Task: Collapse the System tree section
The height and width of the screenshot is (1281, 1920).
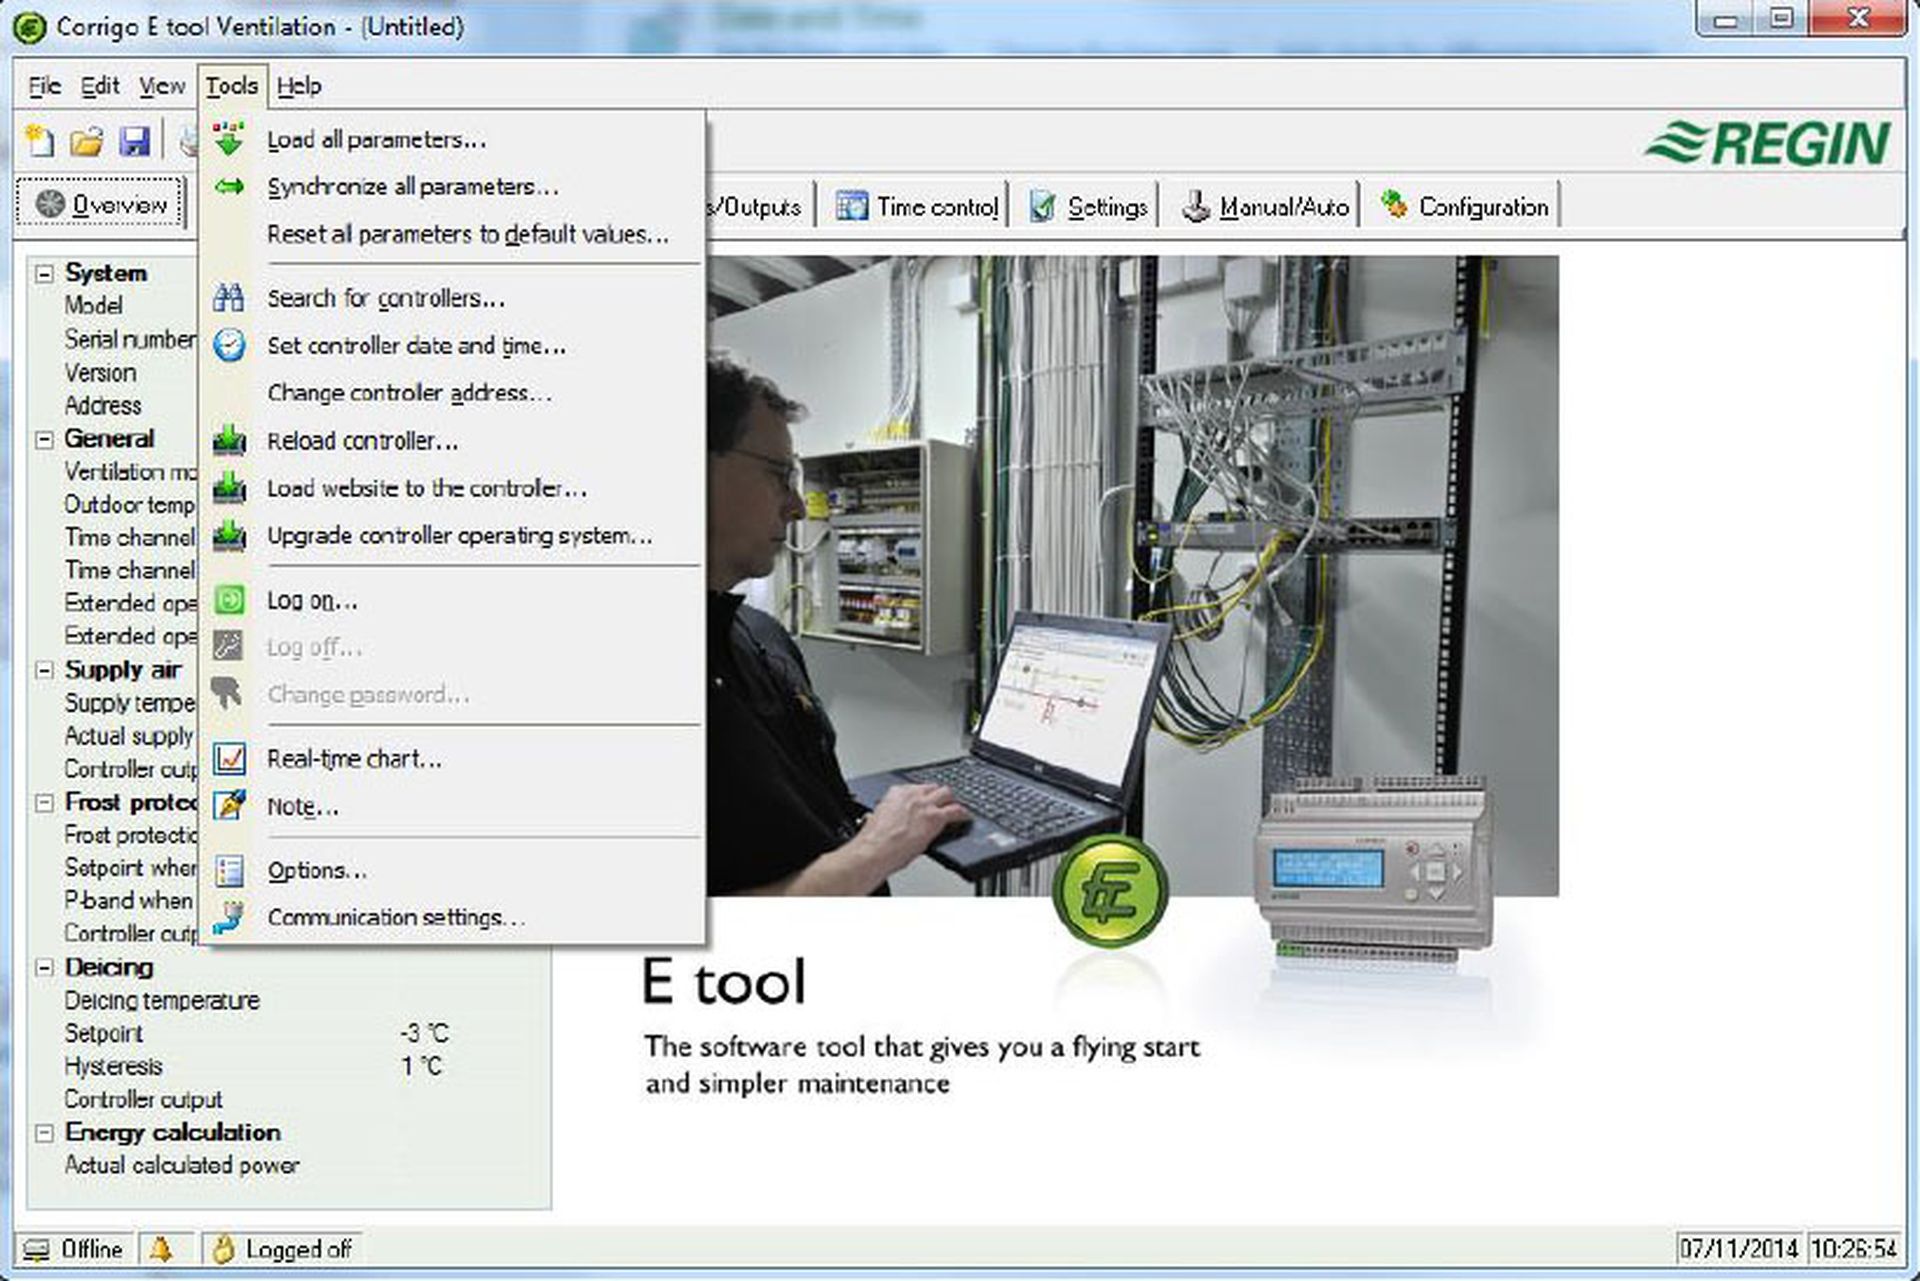Action: [42, 272]
